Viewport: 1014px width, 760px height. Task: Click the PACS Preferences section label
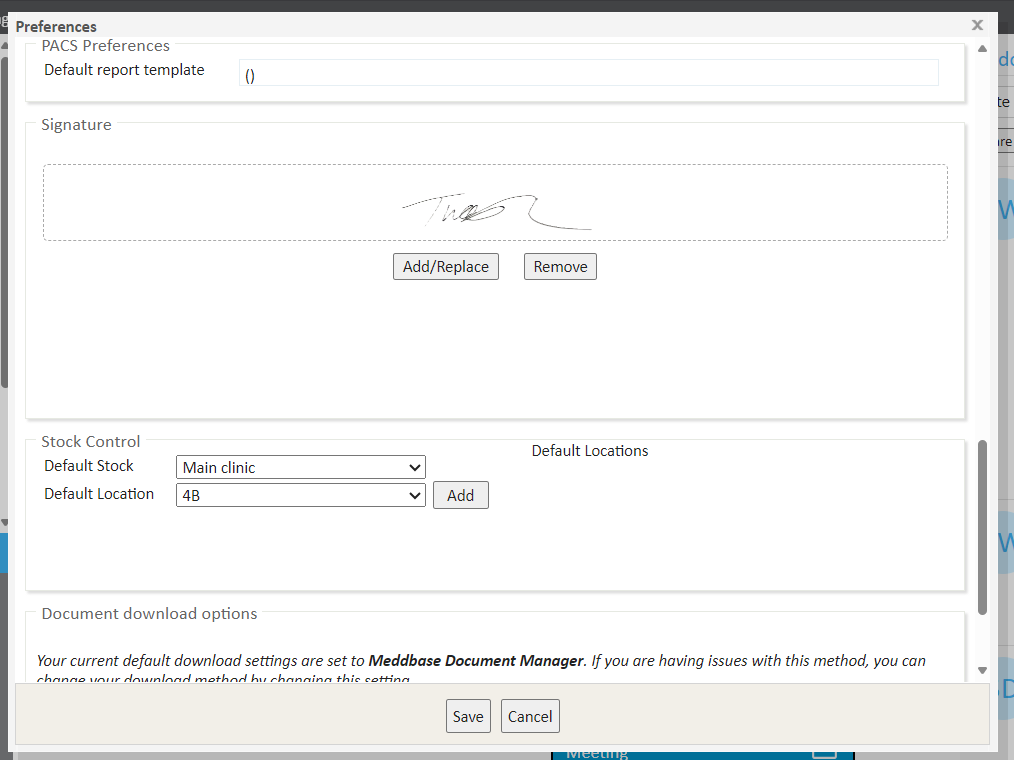click(105, 46)
